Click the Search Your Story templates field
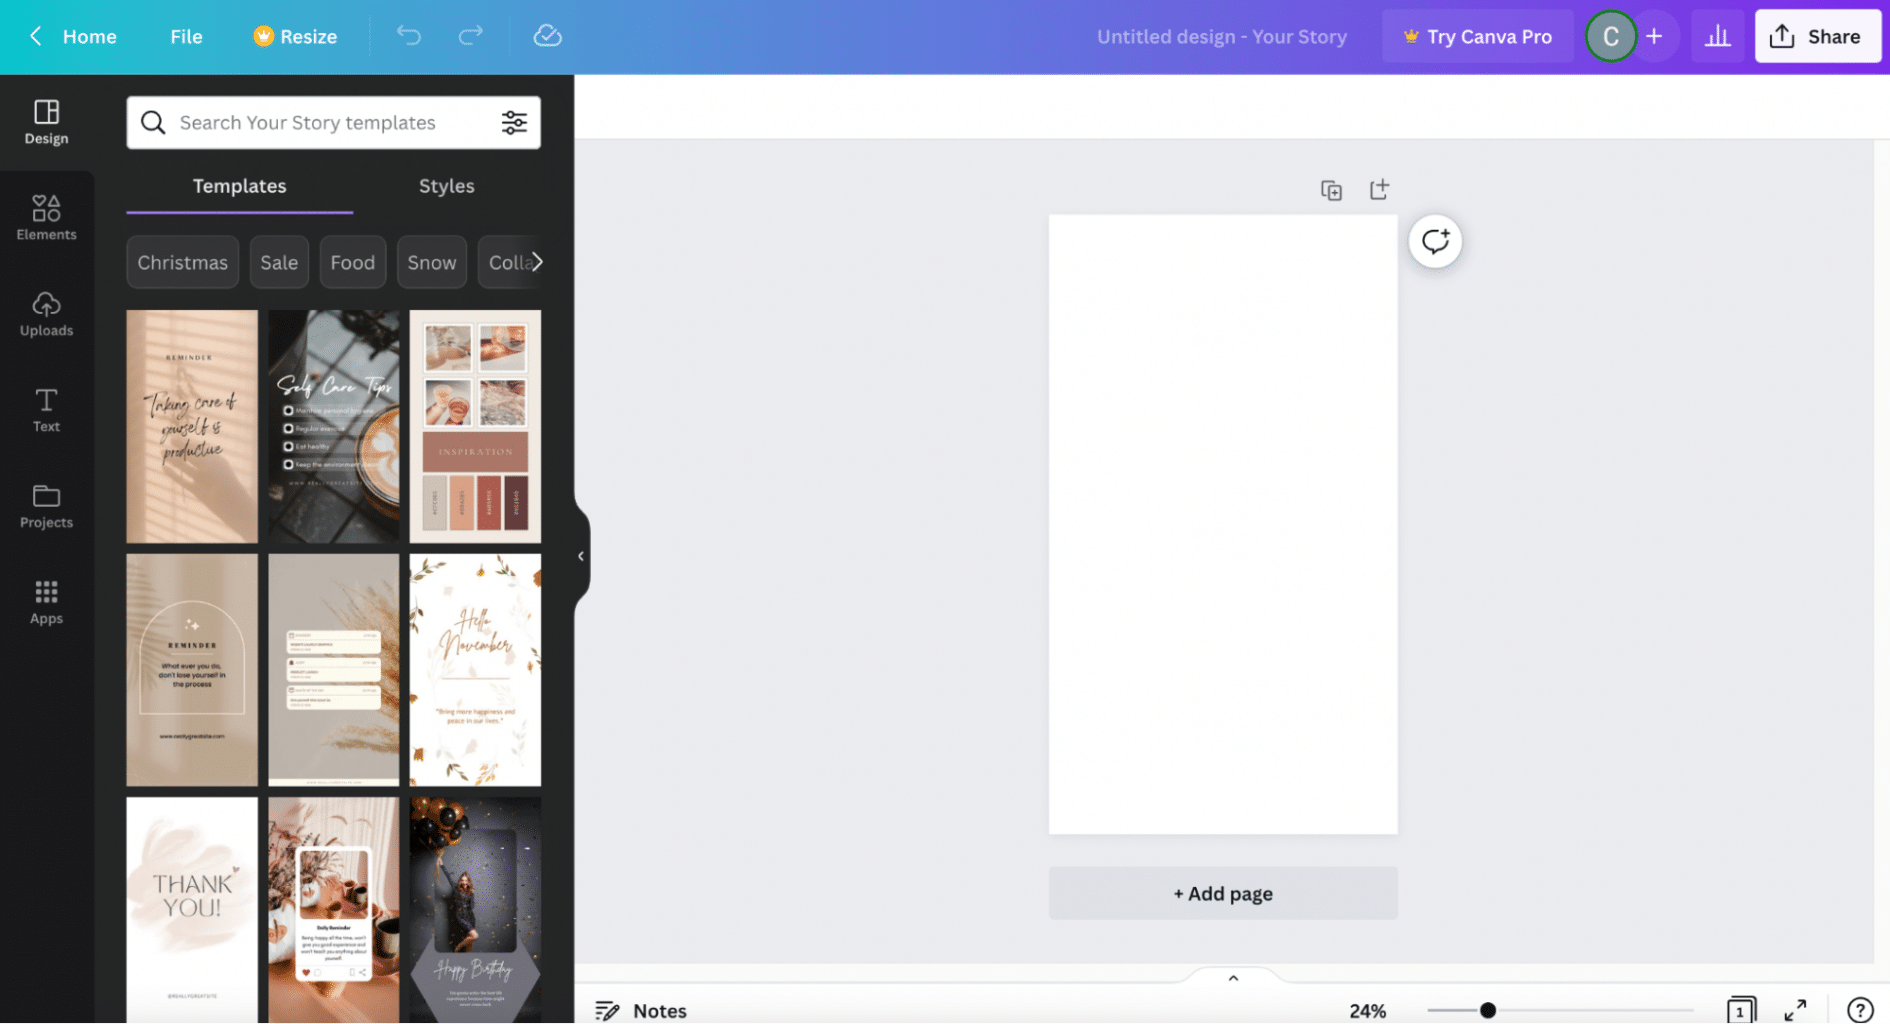 pyautogui.click(x=333, y=122)
